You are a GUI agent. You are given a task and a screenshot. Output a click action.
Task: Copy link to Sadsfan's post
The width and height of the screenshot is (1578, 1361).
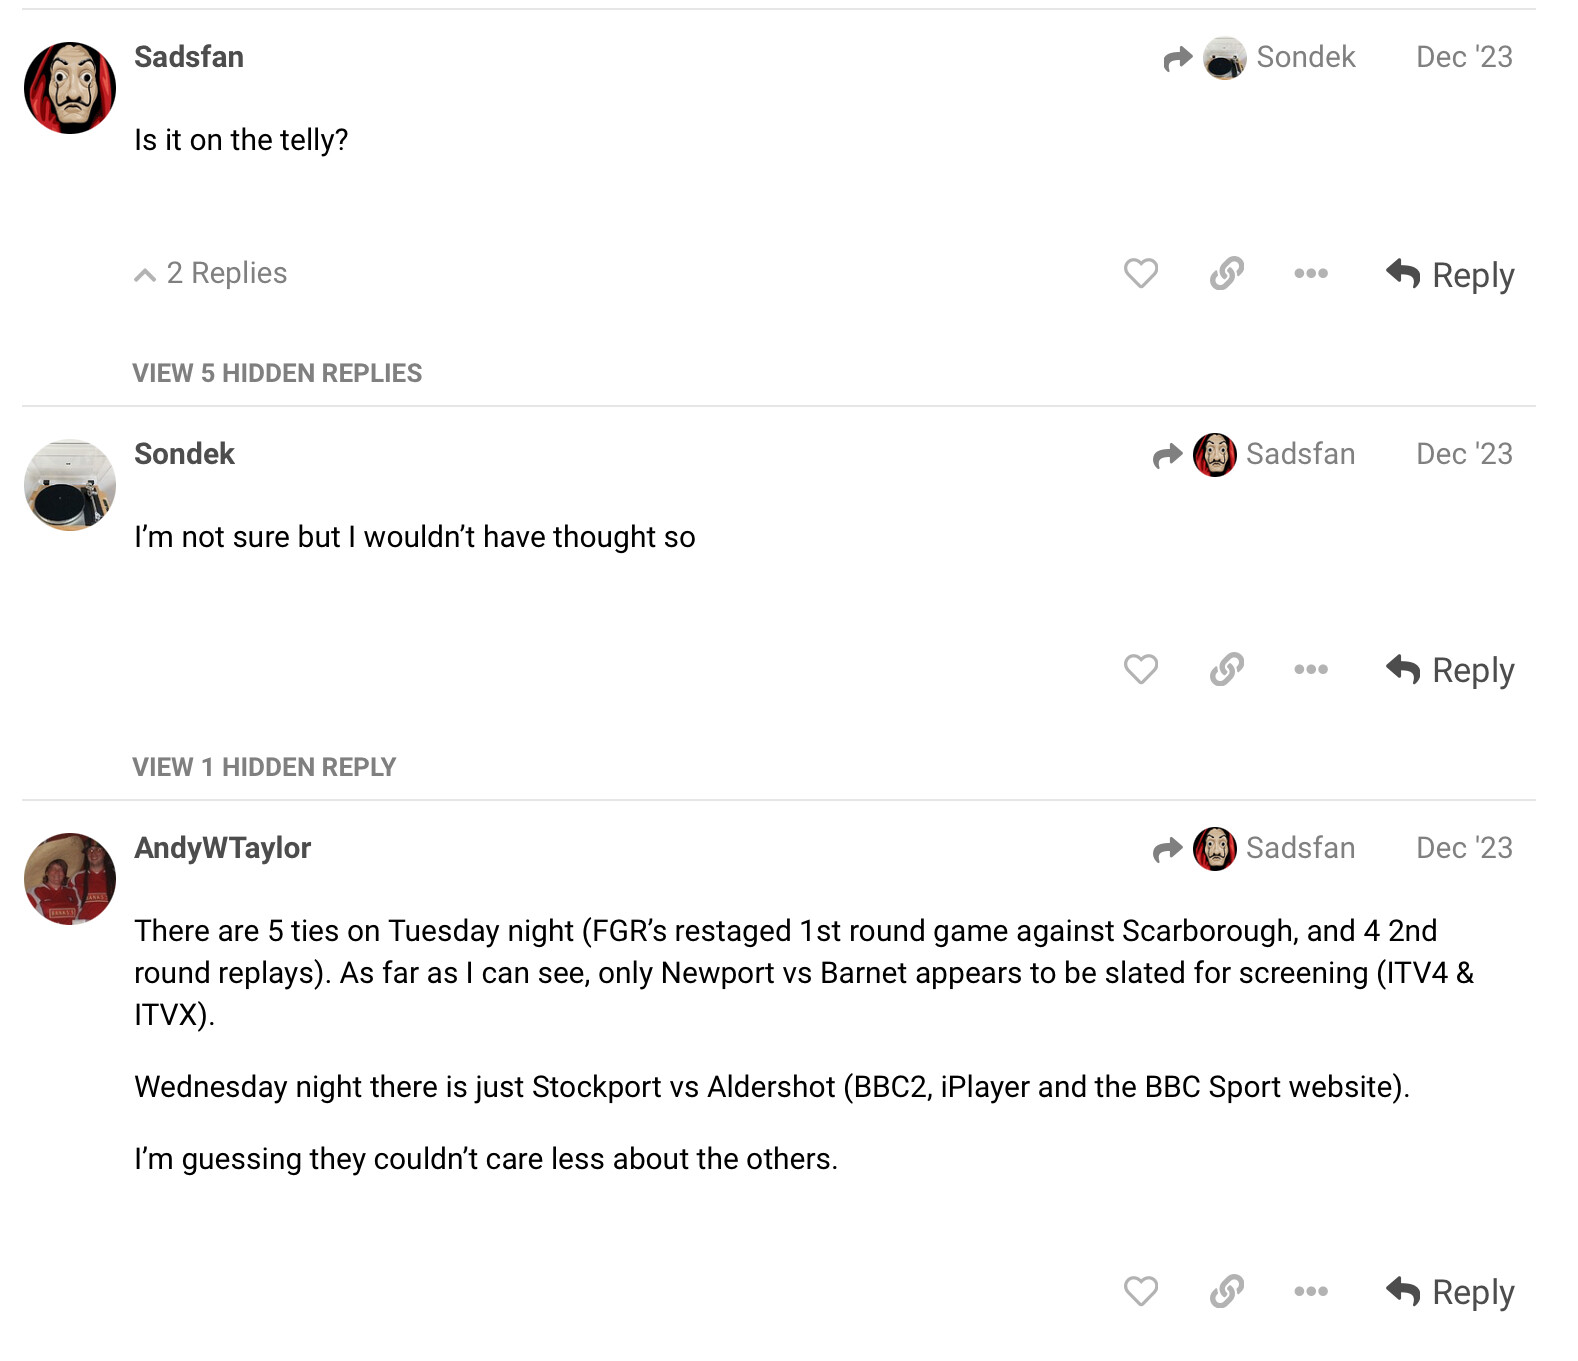[1226, 273]
